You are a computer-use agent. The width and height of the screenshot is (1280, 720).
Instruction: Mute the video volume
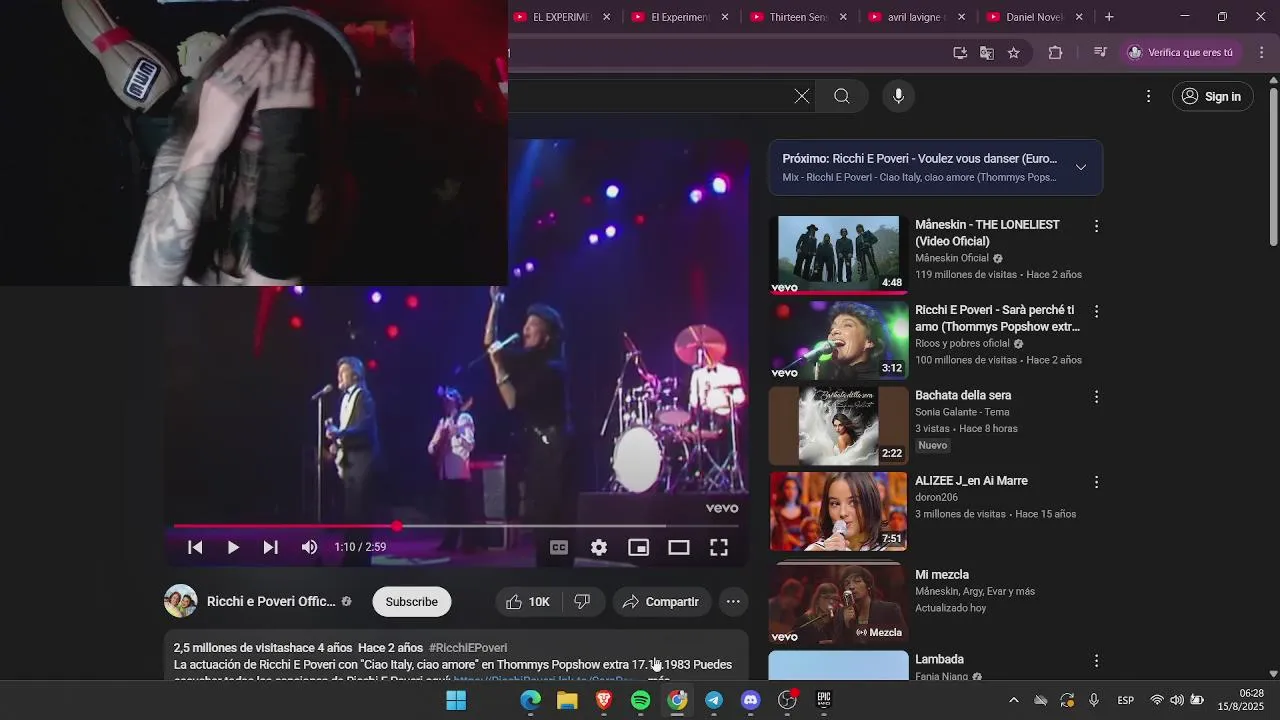pos(310,547)
